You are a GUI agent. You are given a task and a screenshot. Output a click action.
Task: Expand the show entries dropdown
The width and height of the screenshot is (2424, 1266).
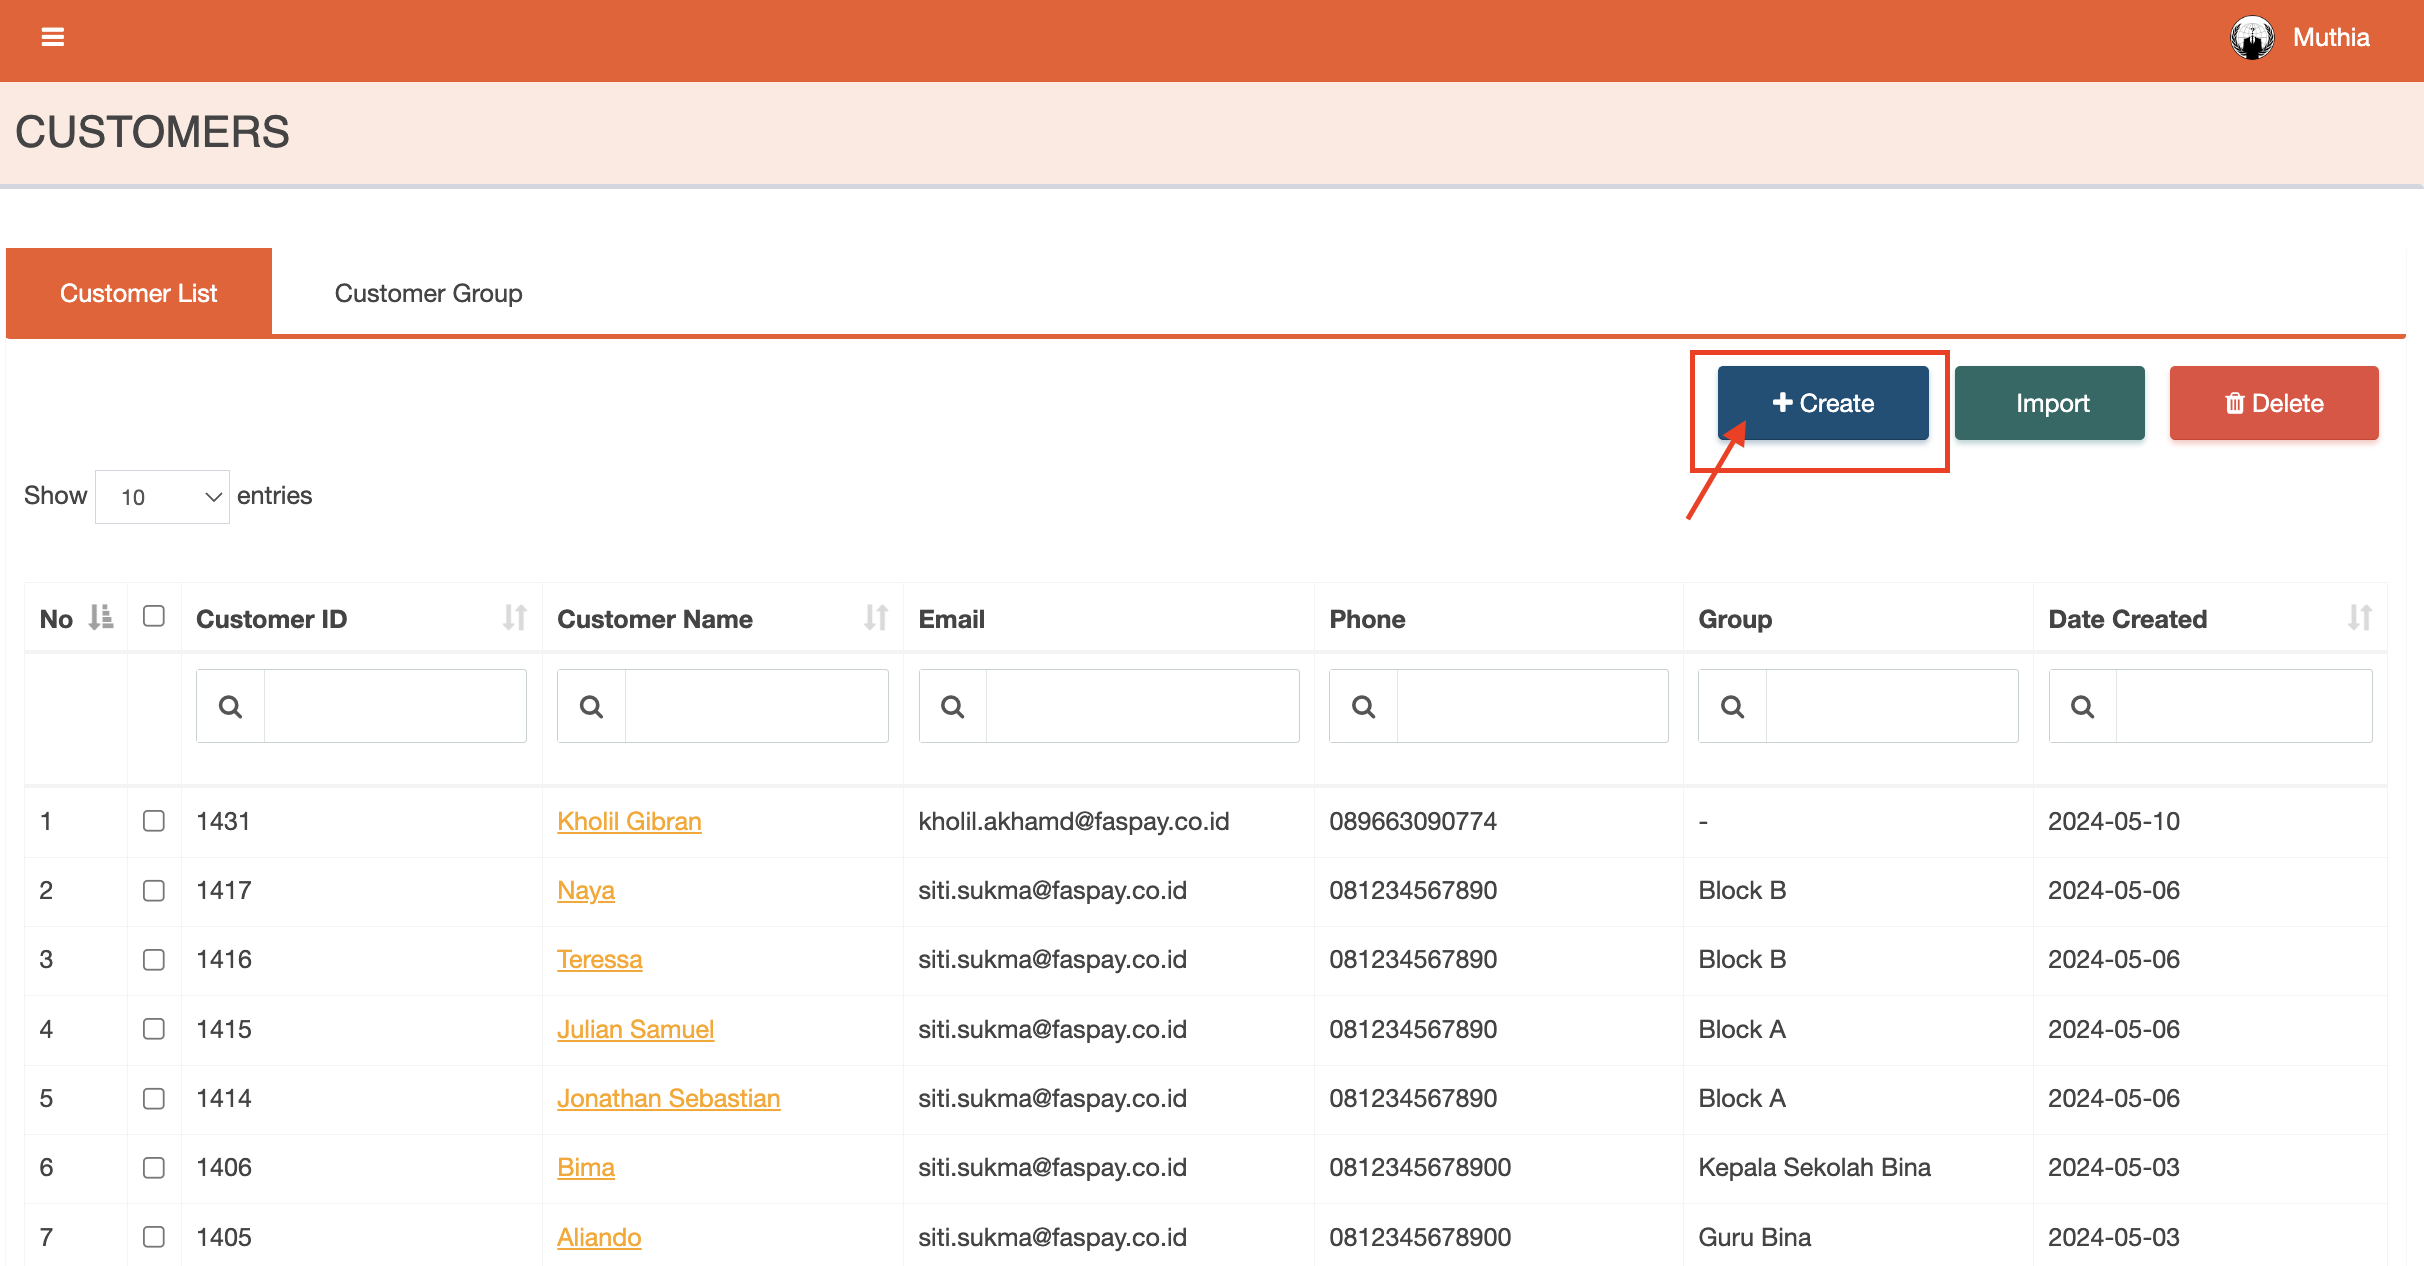click(x=163, y=497)
